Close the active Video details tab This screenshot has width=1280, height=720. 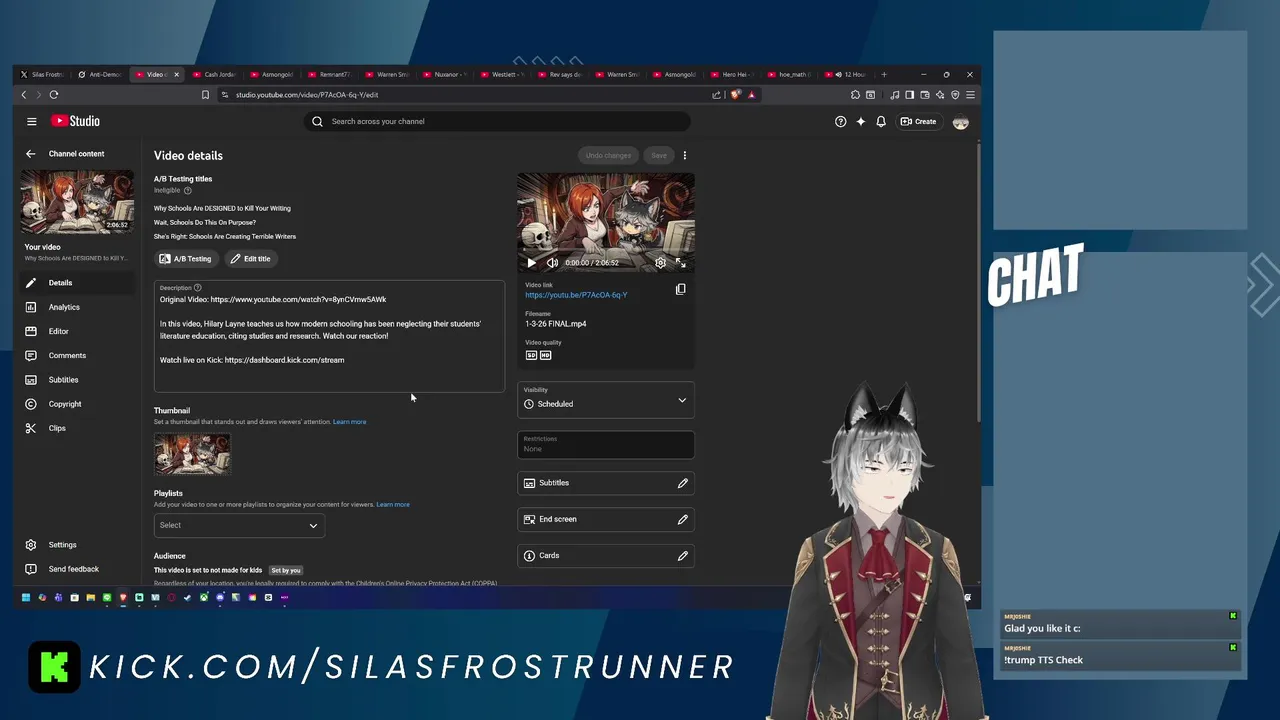(177, 74)
